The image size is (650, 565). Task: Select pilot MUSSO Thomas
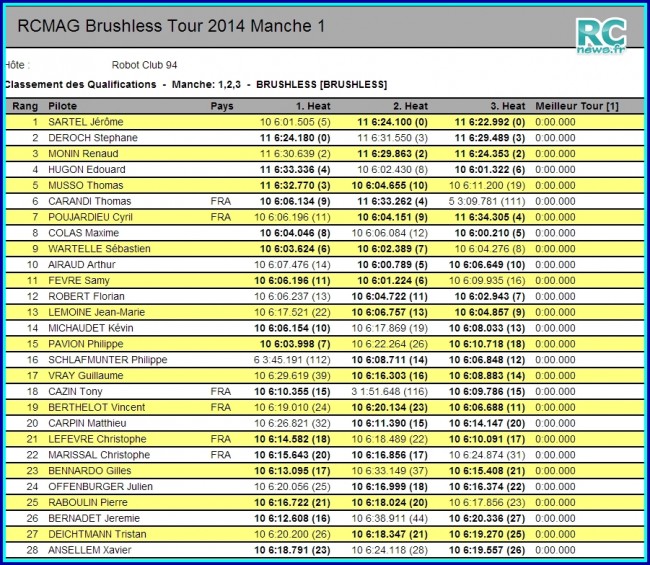[x=86, y=185]
